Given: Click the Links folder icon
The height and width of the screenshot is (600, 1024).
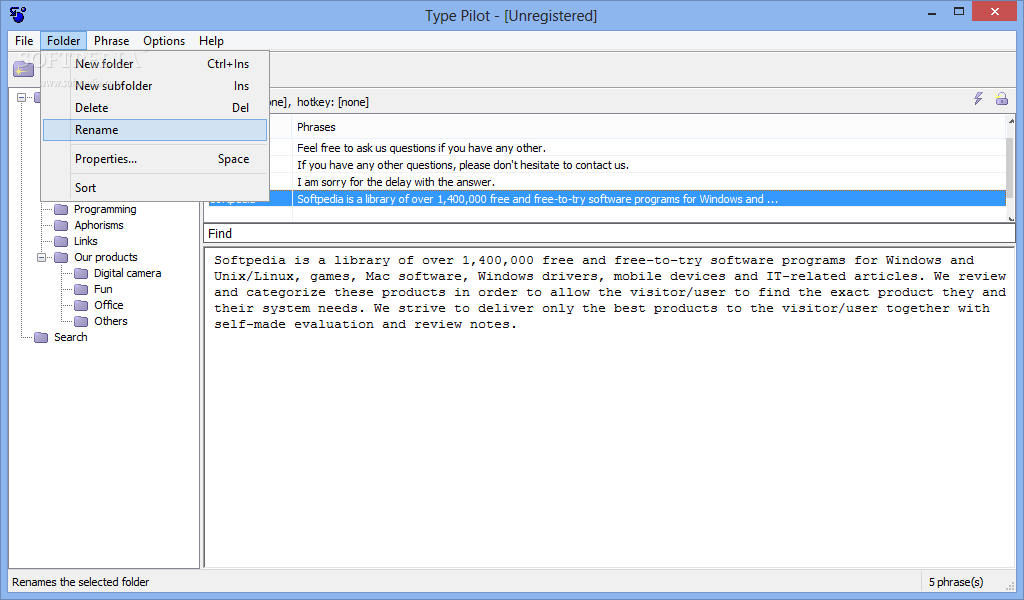Looking at the screenshot, I should pos(61,241).
